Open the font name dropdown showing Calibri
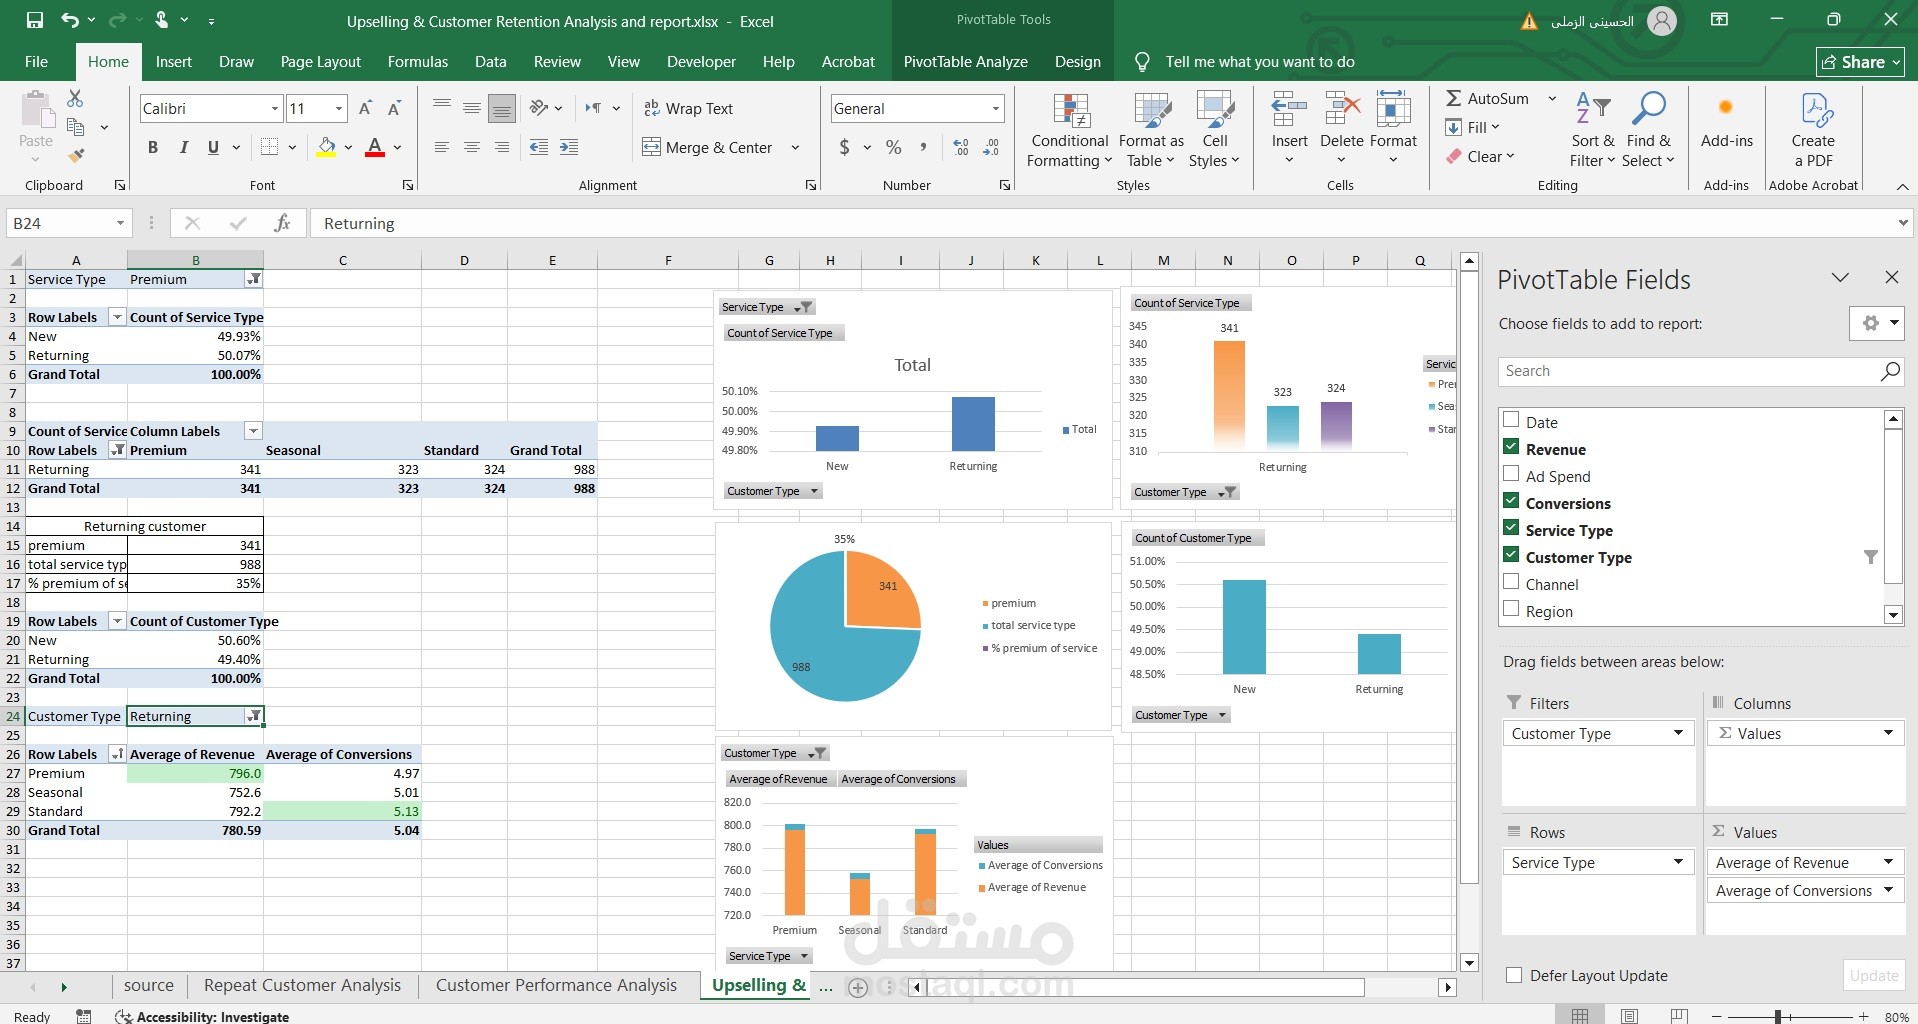This screenshot has height=1024, width=1918. coord(274,109)
